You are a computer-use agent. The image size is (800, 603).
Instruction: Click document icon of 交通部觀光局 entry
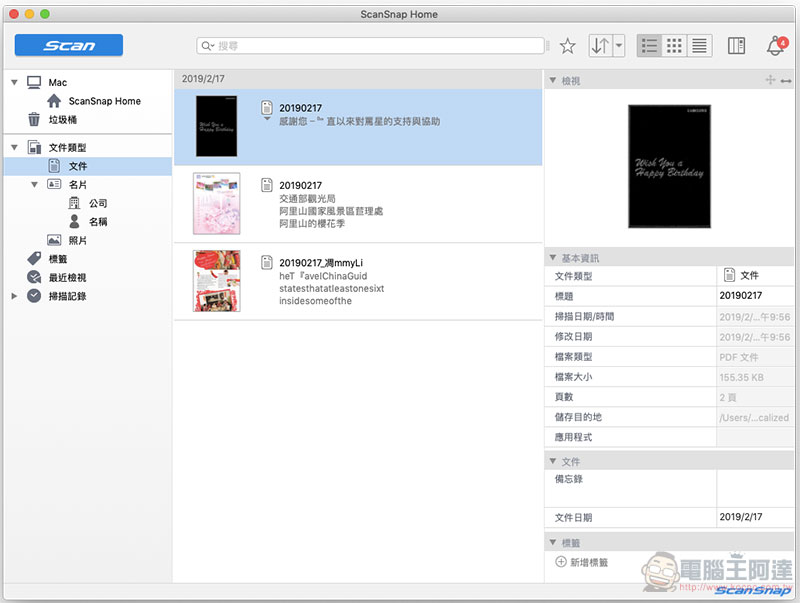266,185
